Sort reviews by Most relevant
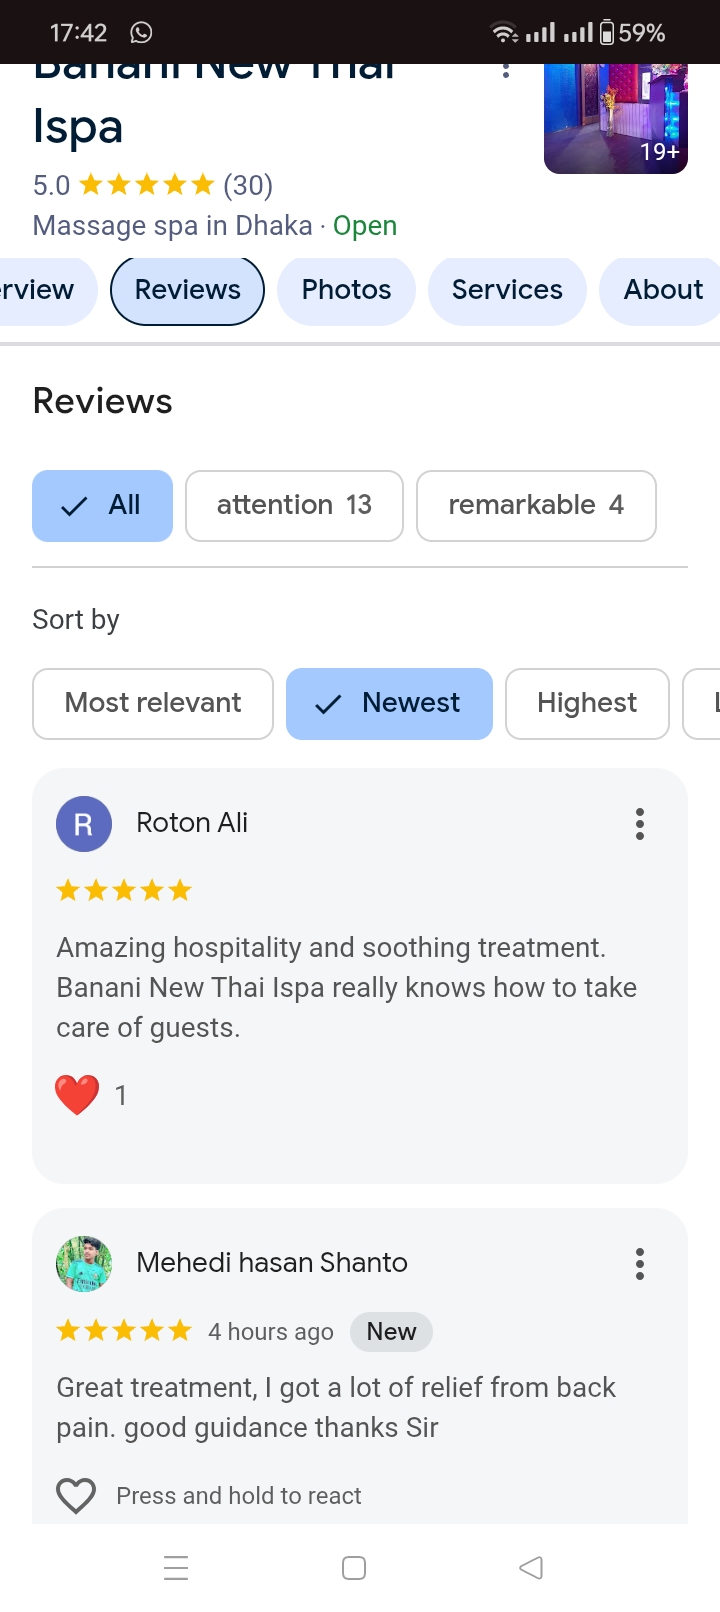The image size is (720, 1612). click(153, 704)
